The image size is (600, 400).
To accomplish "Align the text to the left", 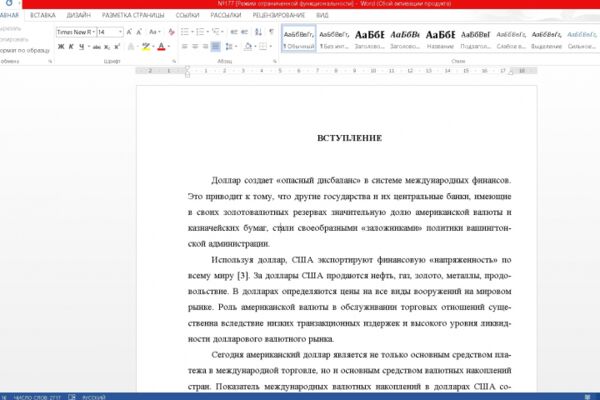I will click(x=184, y=46).
